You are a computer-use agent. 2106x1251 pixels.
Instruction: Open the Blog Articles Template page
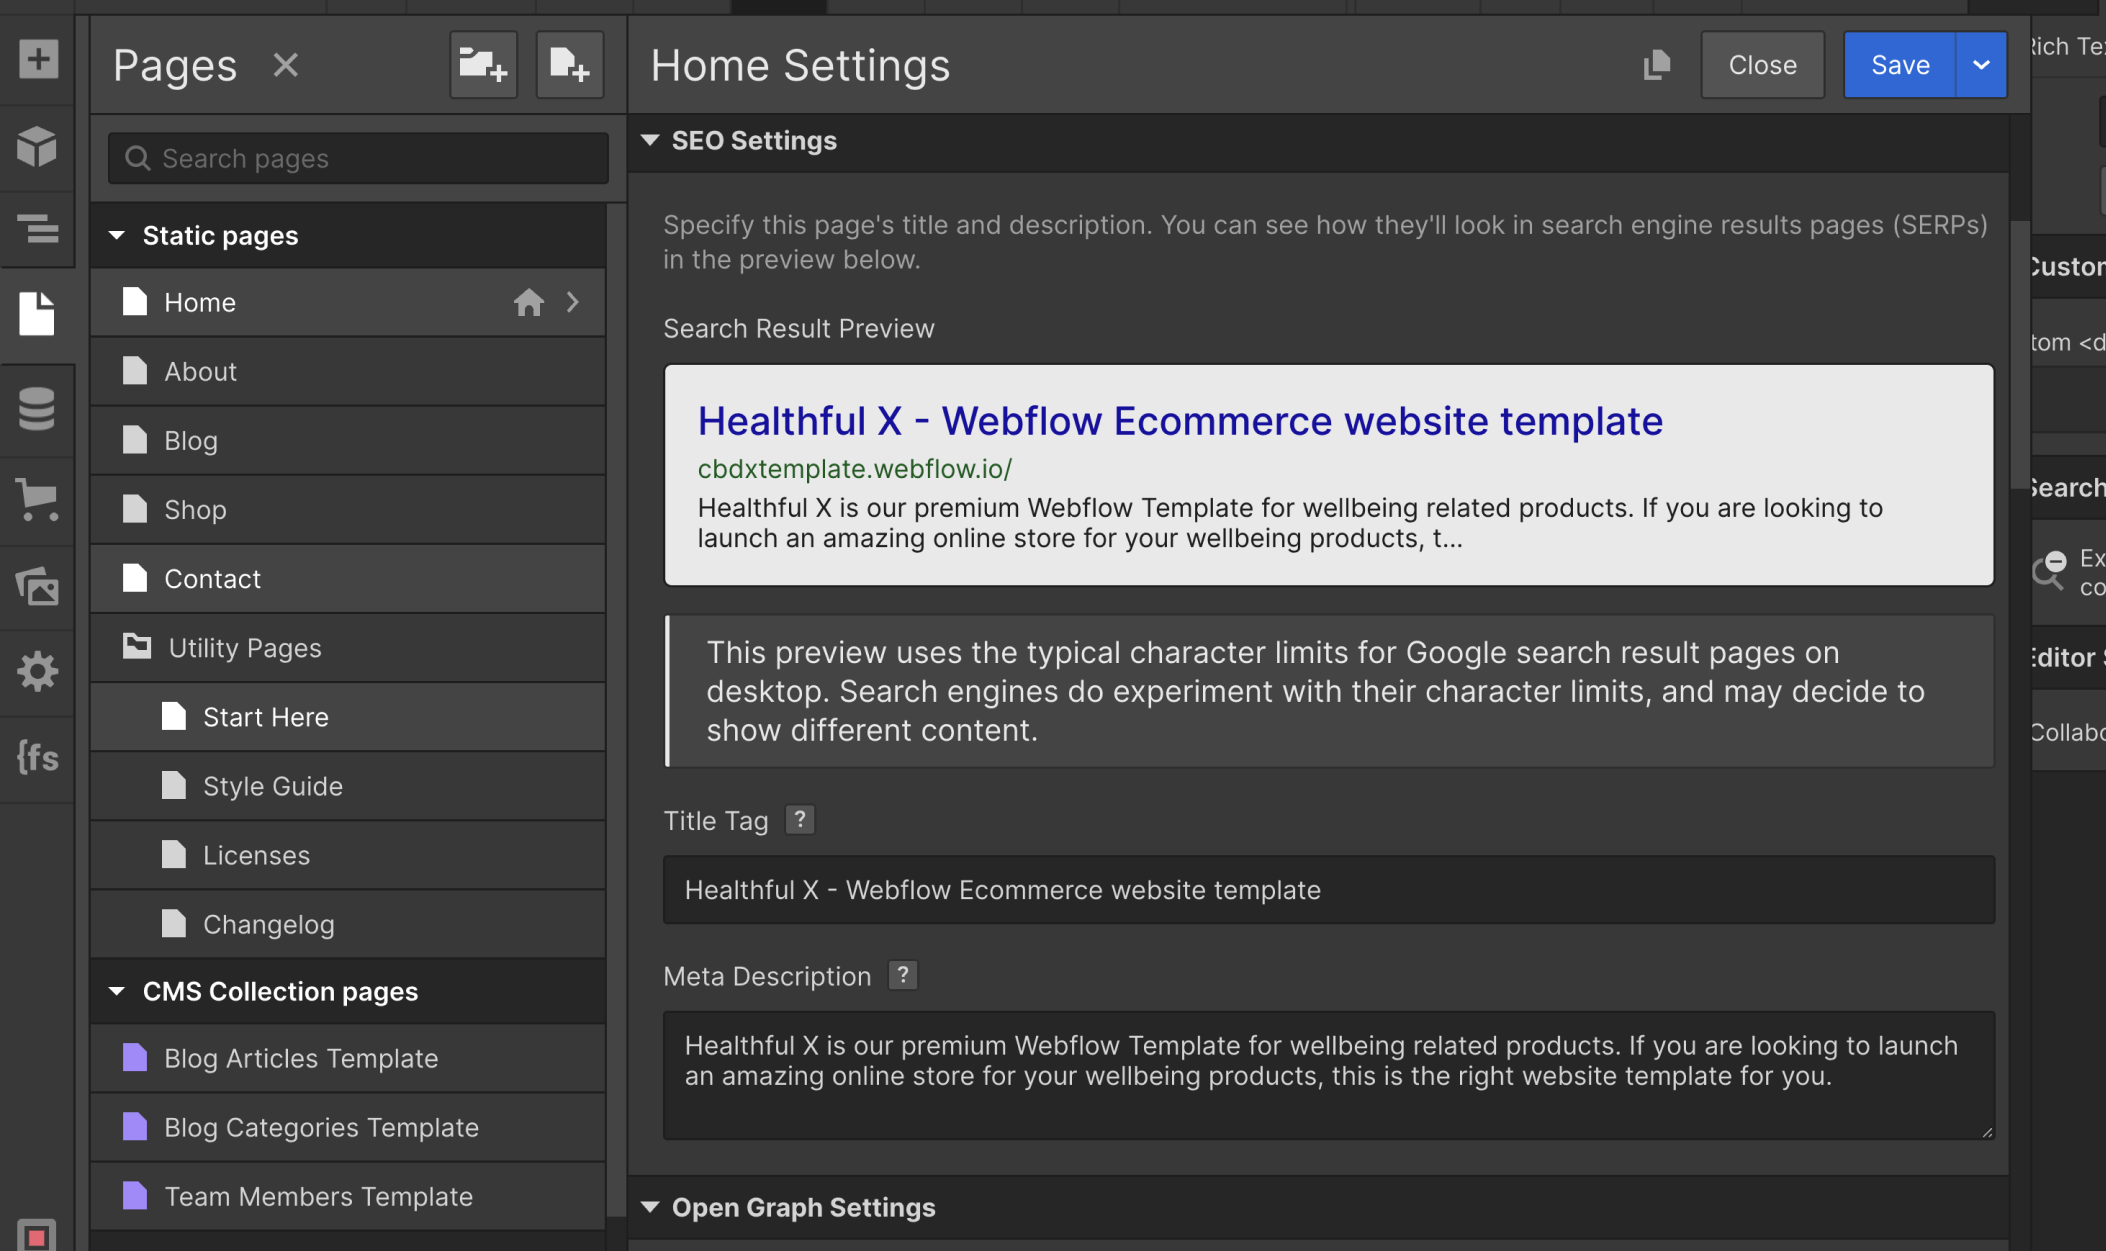point(347,1058)
